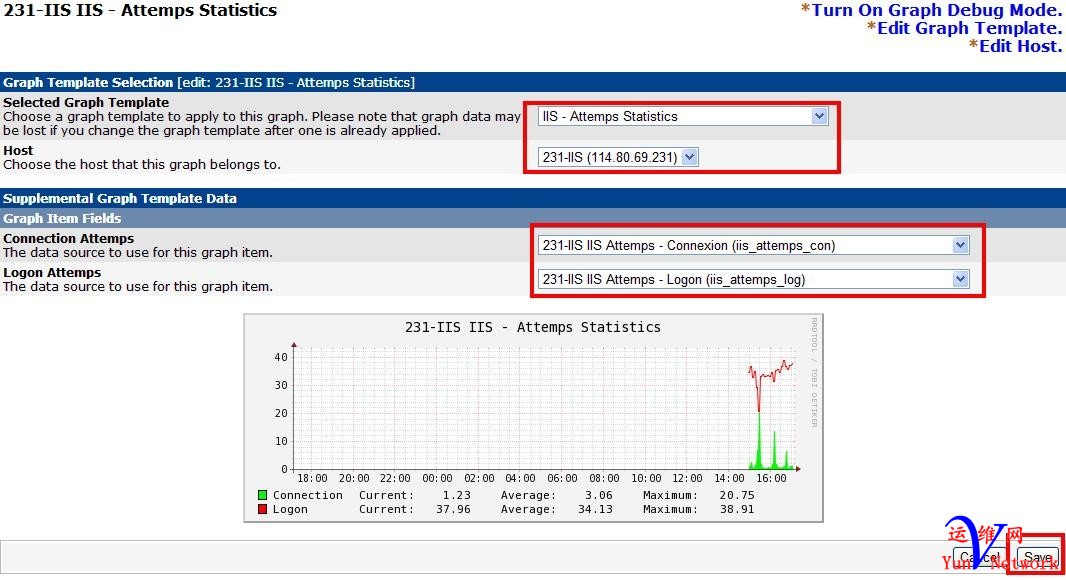The image size is (1066, 580).
Task: Click the green Connection legend swatch
Action: [x=262, y=495]
